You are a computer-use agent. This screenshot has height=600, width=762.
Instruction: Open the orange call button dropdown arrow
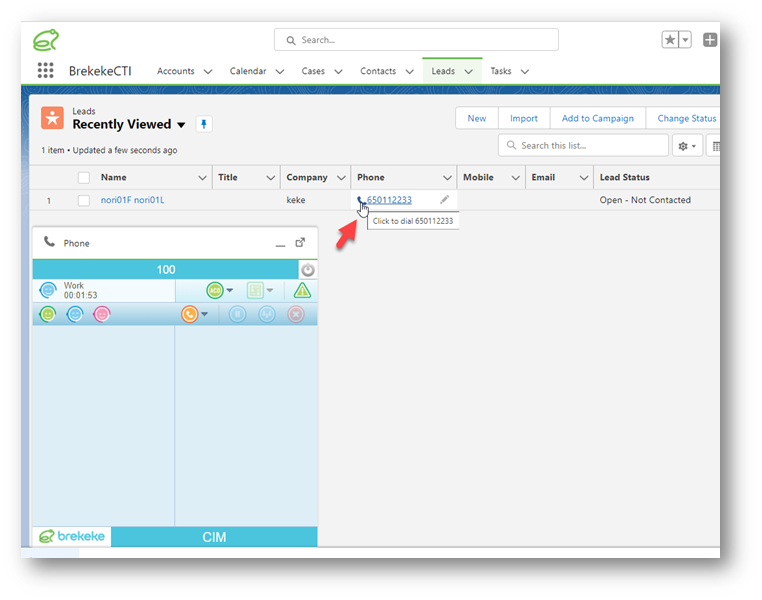click(x=205, y=314)
